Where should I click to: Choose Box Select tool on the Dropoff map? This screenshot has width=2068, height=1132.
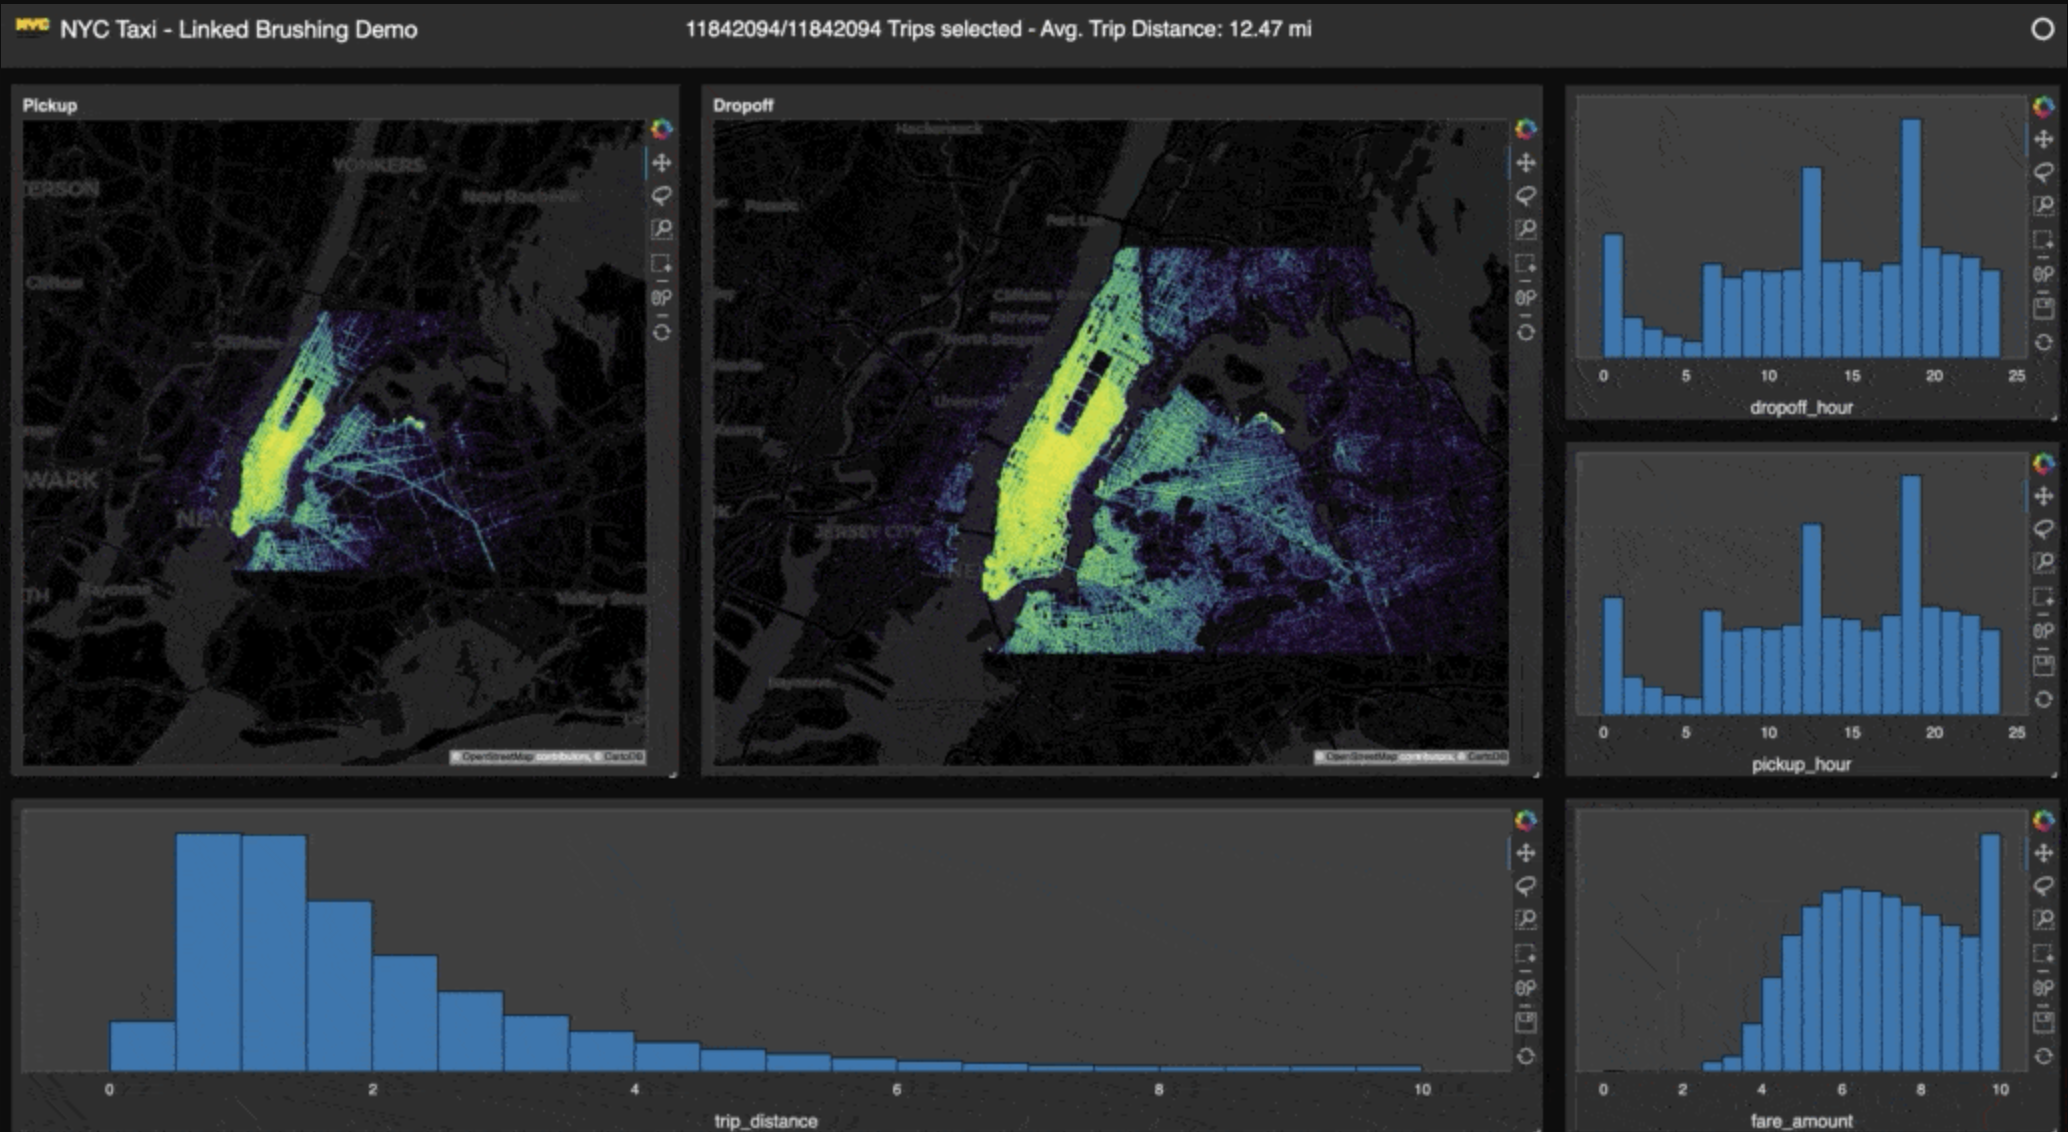tap(1525, 264)
